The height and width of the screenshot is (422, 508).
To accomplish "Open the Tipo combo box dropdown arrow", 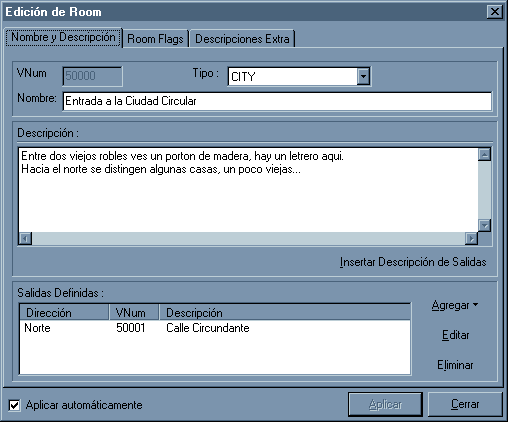I will pos(363,77).
